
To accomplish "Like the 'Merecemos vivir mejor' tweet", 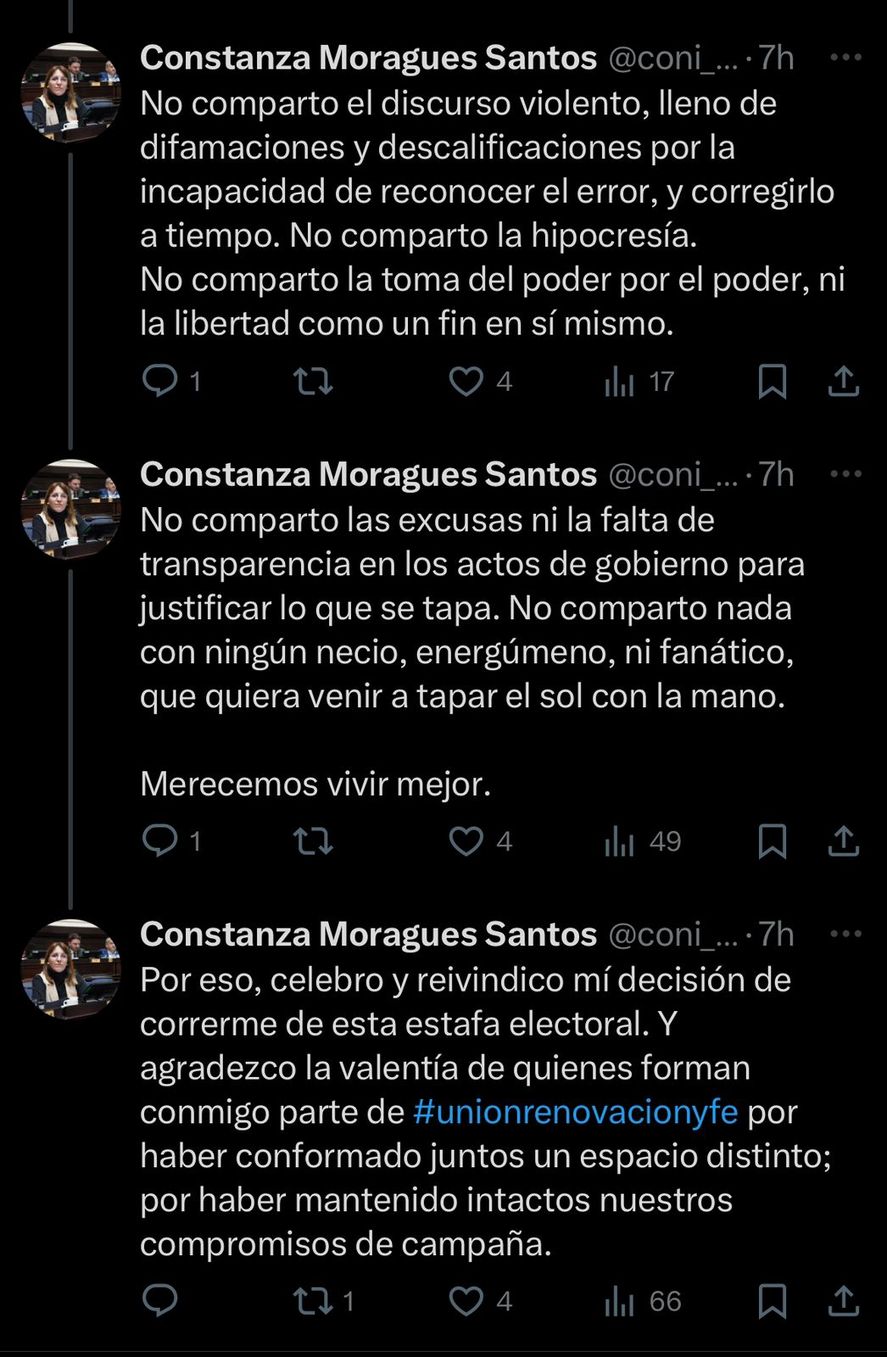I will pos(465,841).
